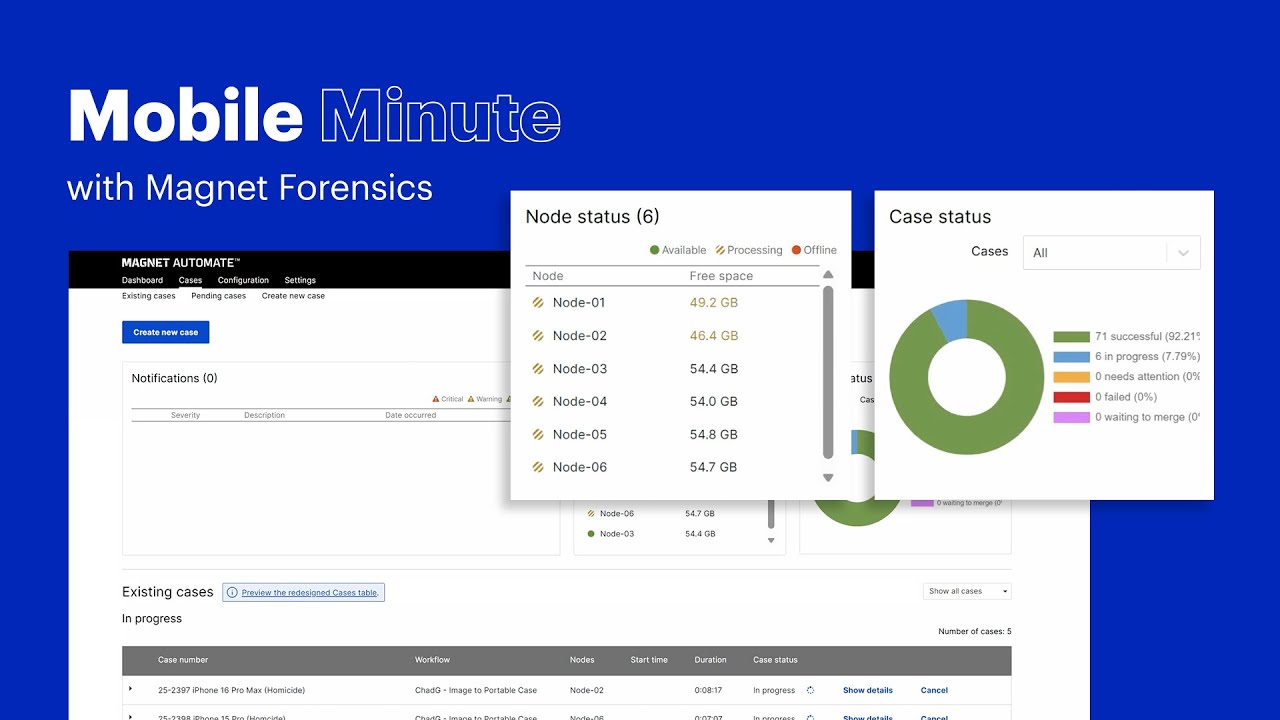Click the blue Create new case button

[x=166, y=332]
